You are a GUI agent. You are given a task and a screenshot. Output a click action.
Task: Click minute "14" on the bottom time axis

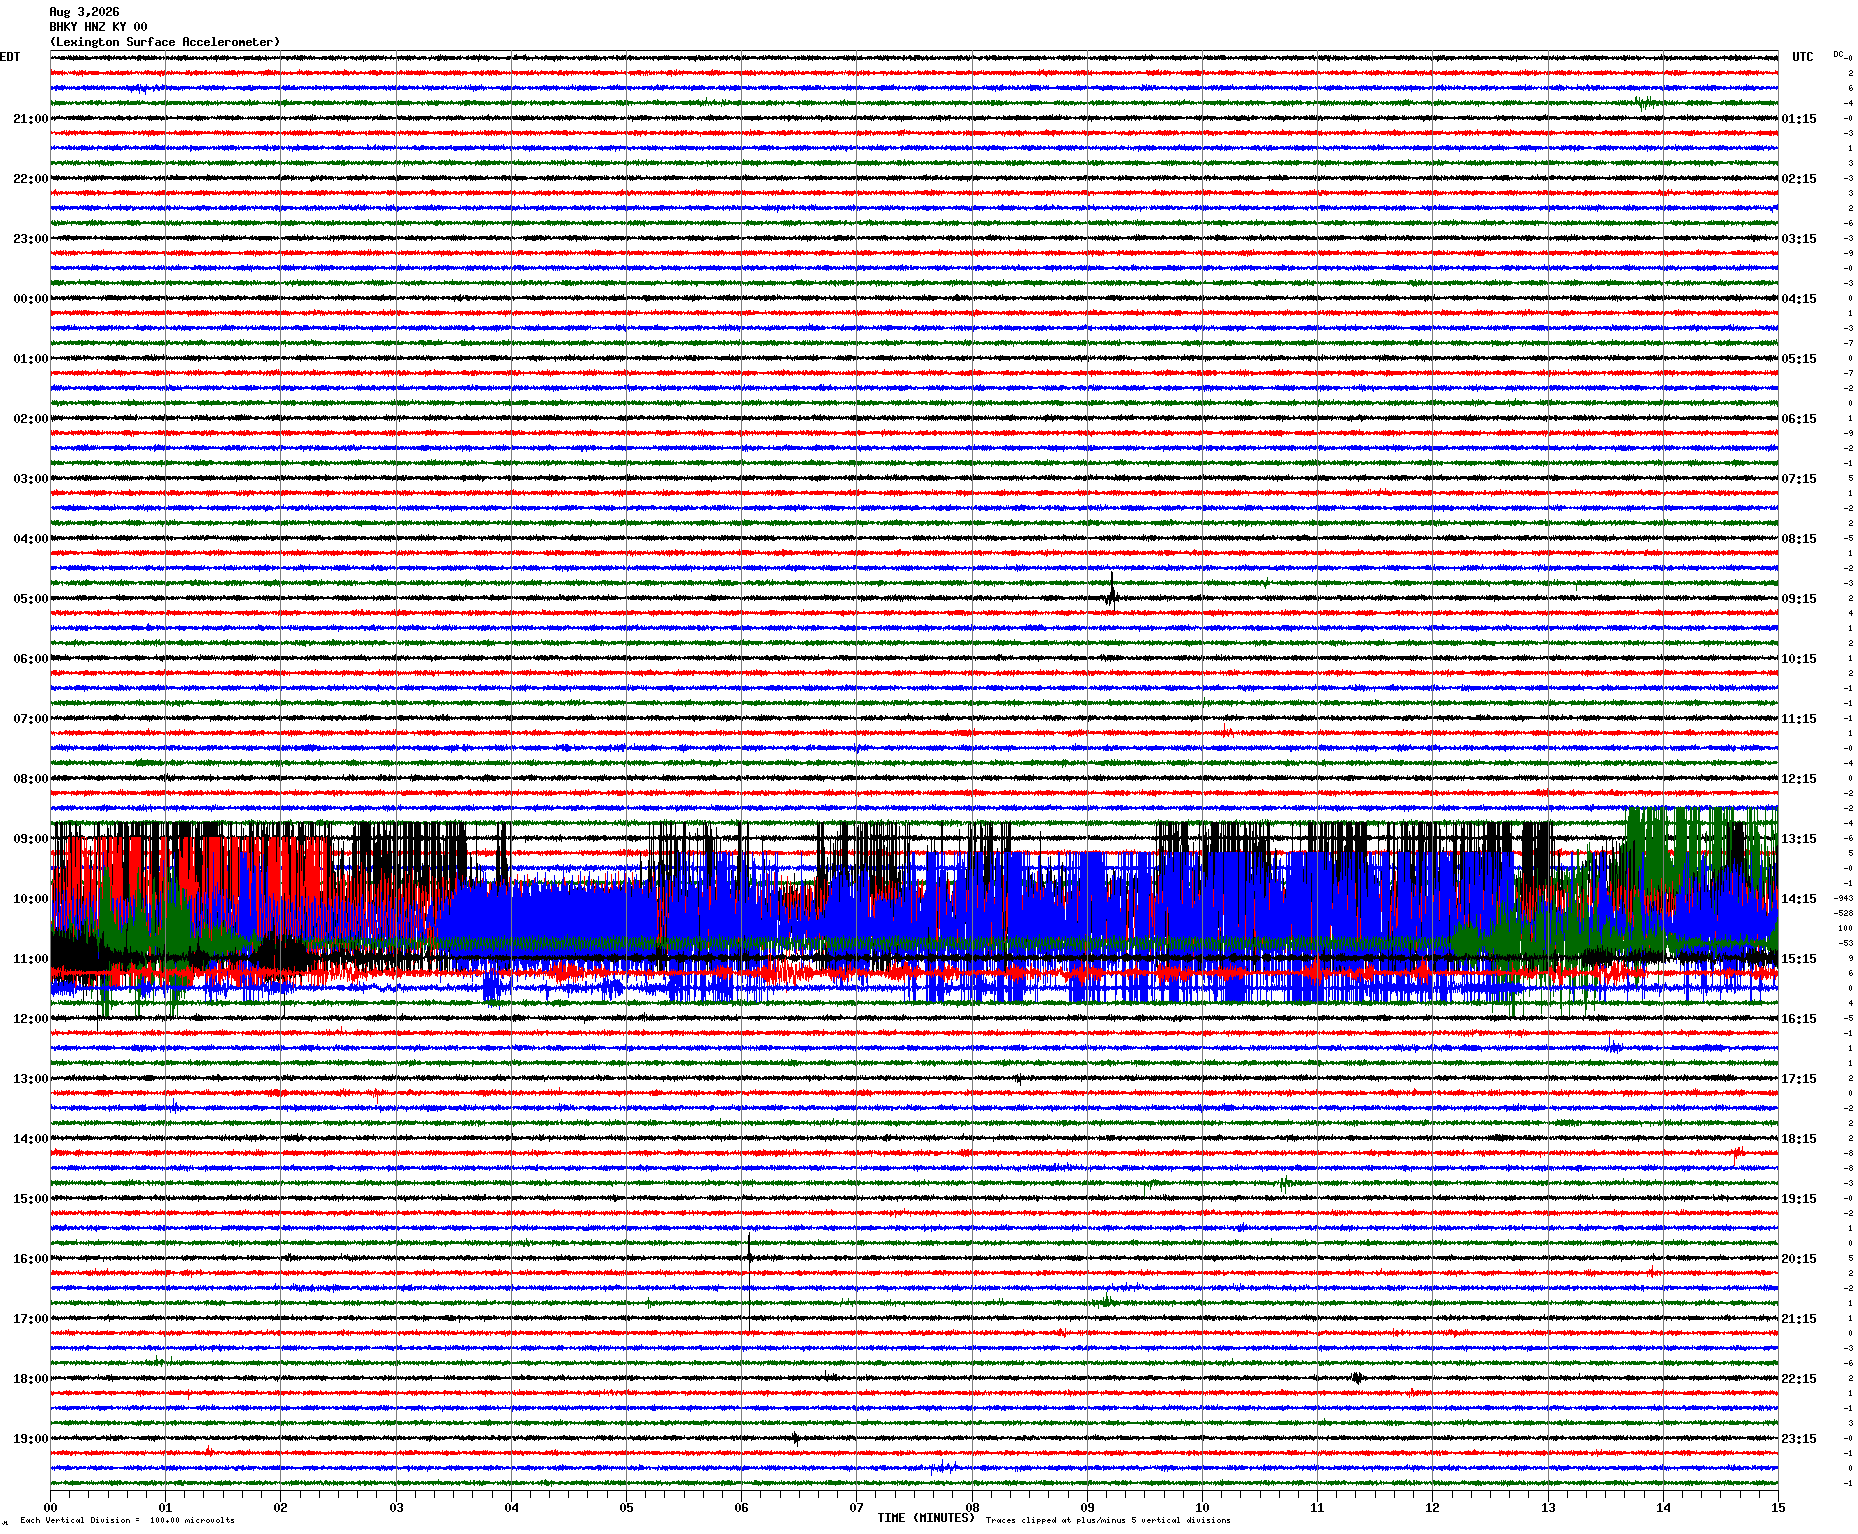pos(1663,1508)
